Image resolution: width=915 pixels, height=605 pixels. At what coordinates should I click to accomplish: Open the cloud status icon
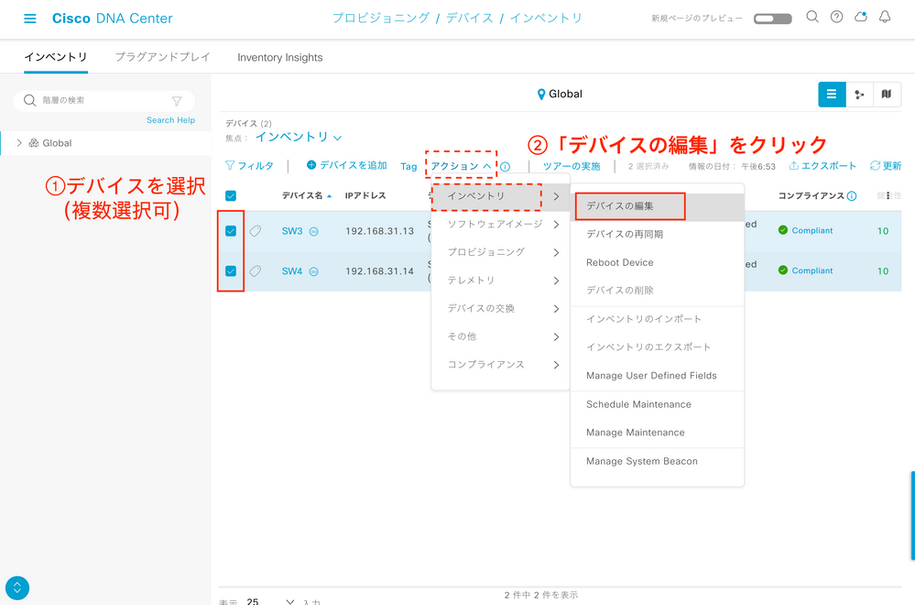[x=861, y=17]
